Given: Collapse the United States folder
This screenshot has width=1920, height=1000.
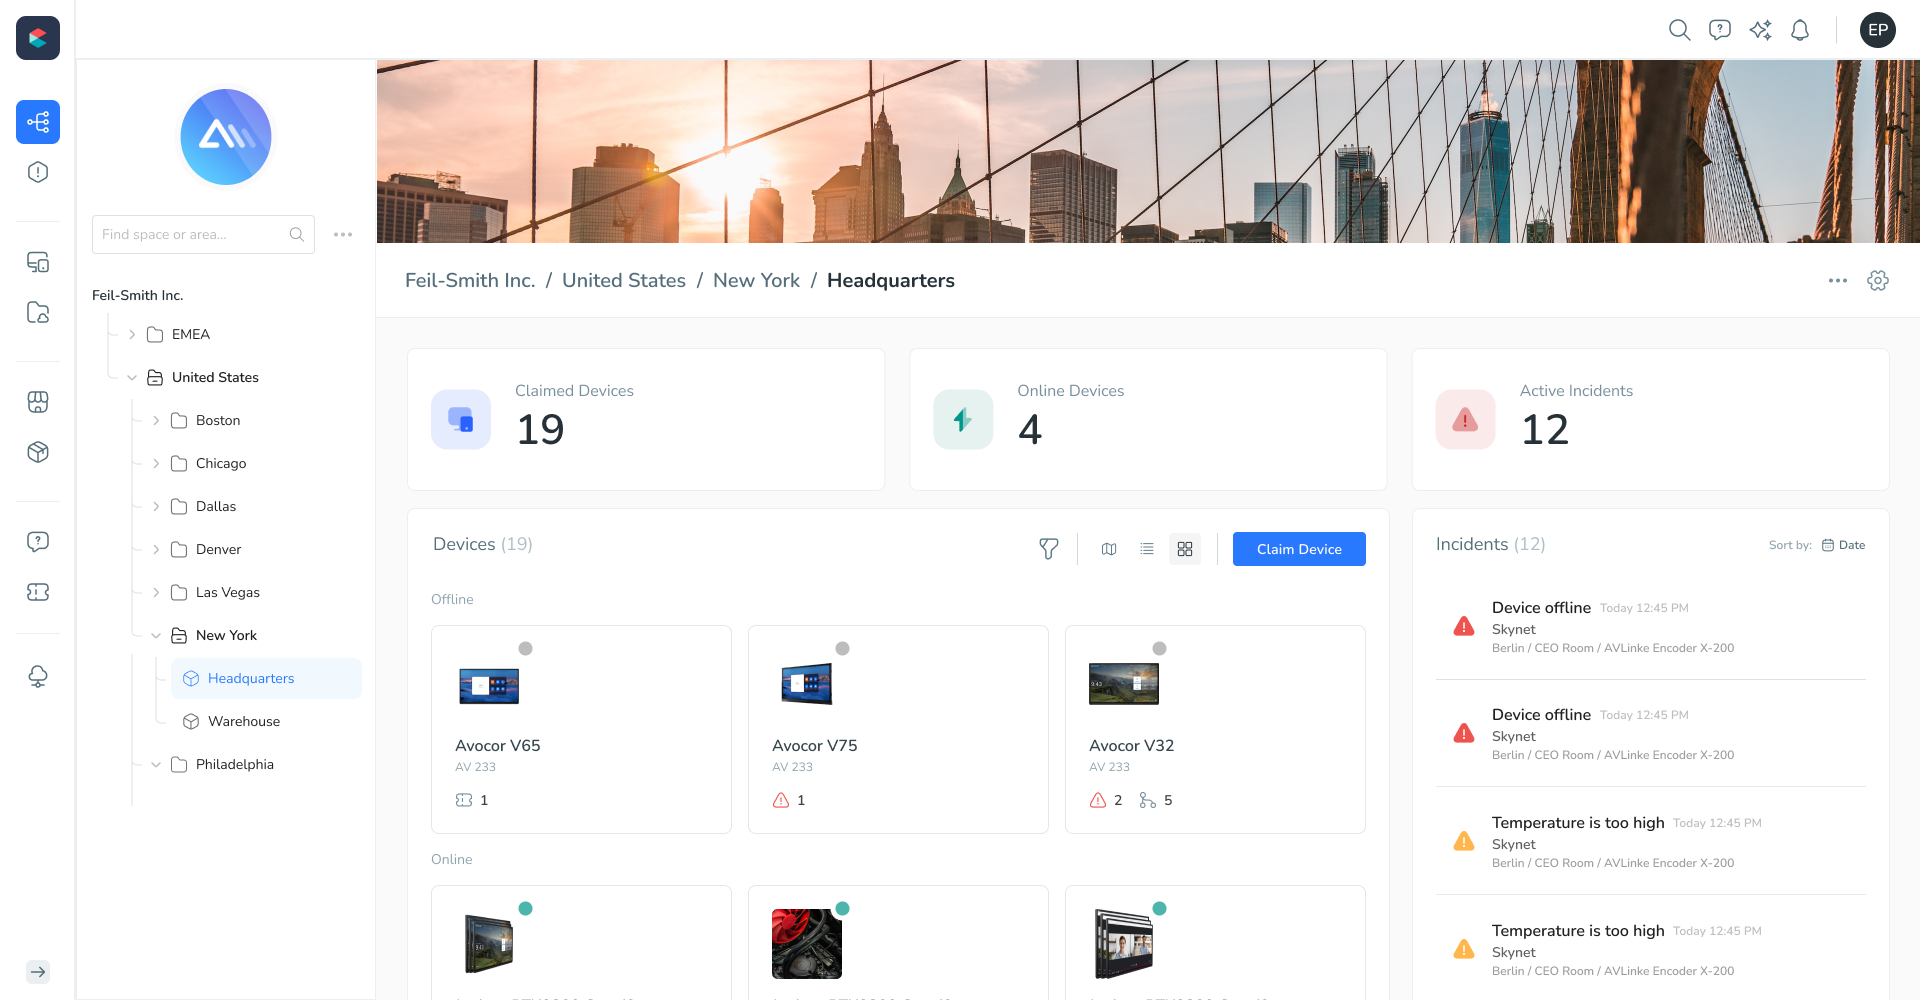Looking at the screenshot, I should click(132, 378).
